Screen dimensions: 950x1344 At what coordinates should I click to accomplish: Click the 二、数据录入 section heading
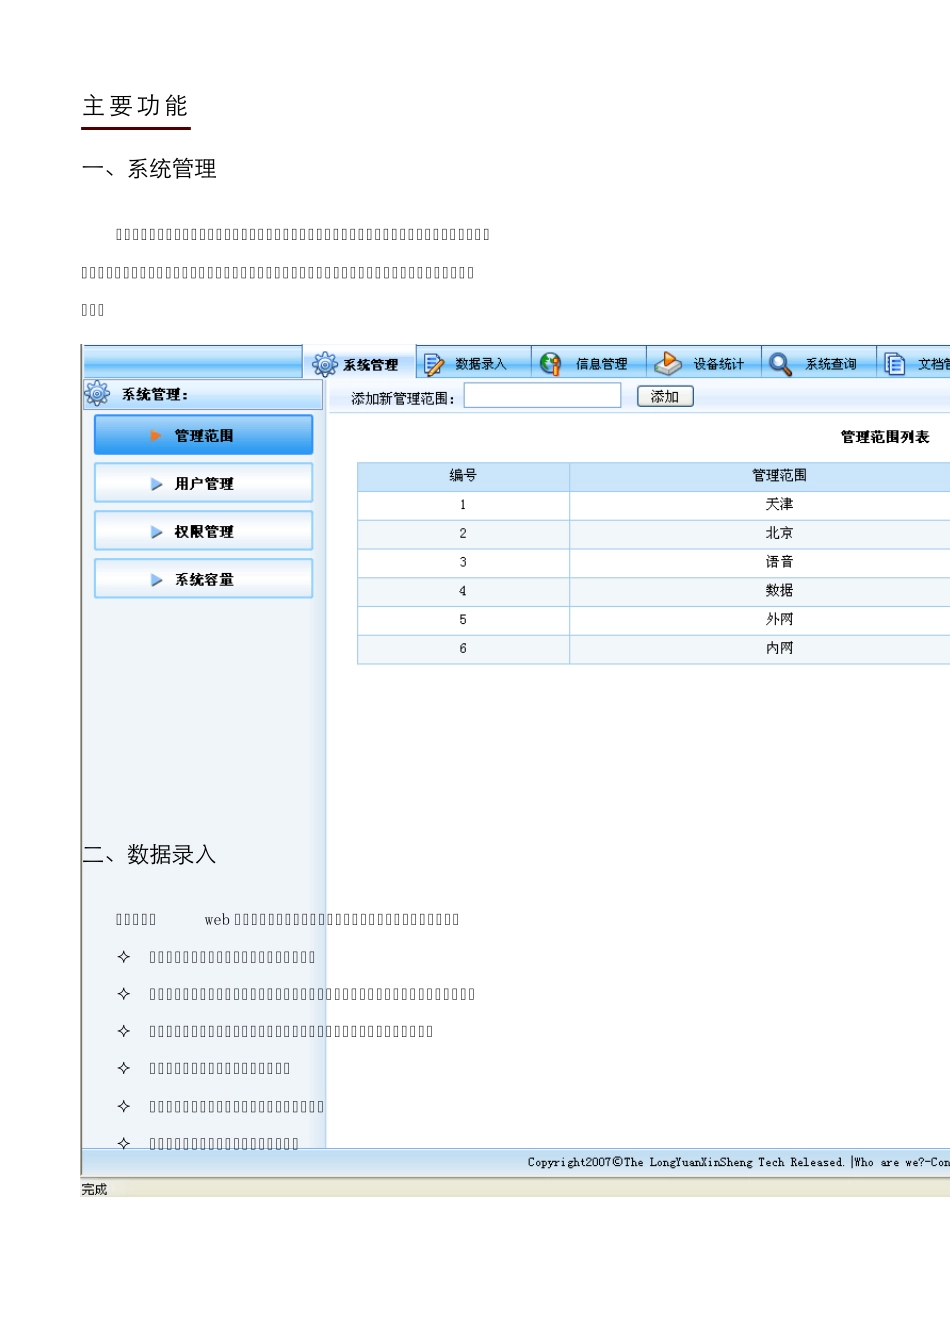pos(149,855)
